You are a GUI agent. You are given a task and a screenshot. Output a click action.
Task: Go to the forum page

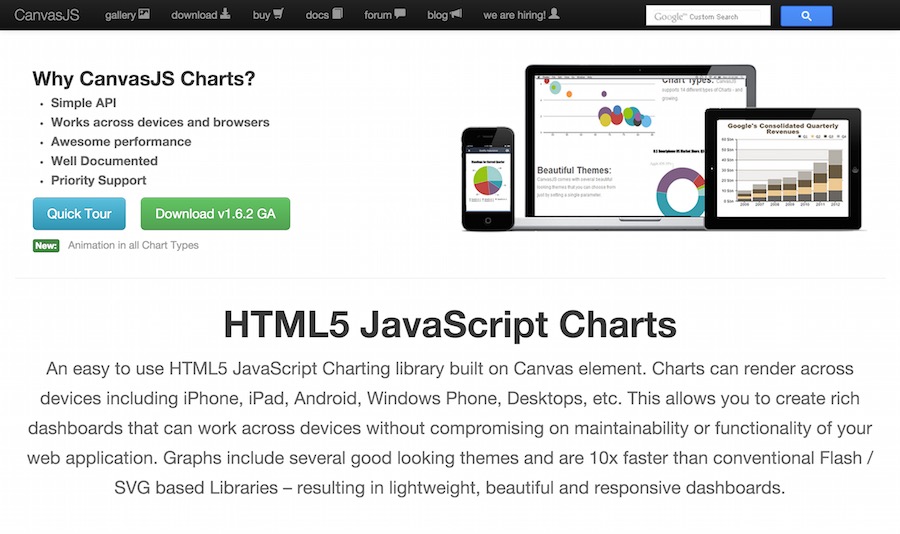tap(385, 15)
